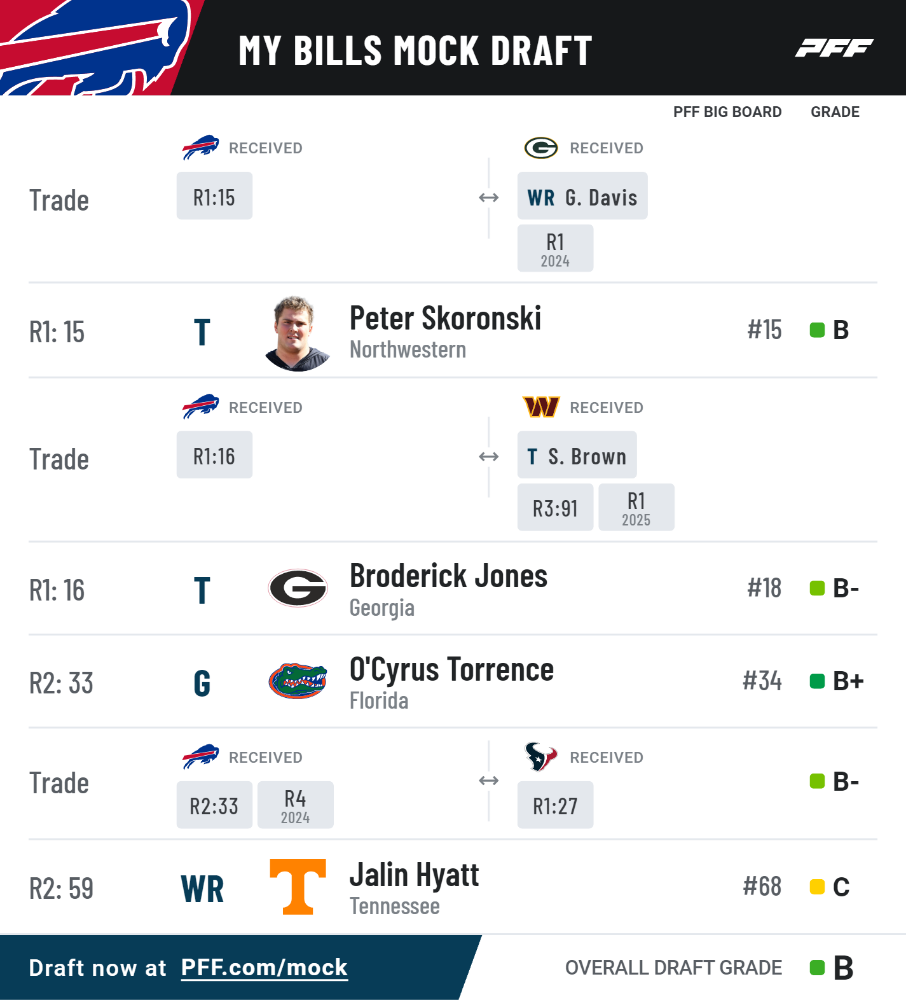906x1000 pixels.
Task: Click the Florida Gators logo
Action: (x=298, y=681)
